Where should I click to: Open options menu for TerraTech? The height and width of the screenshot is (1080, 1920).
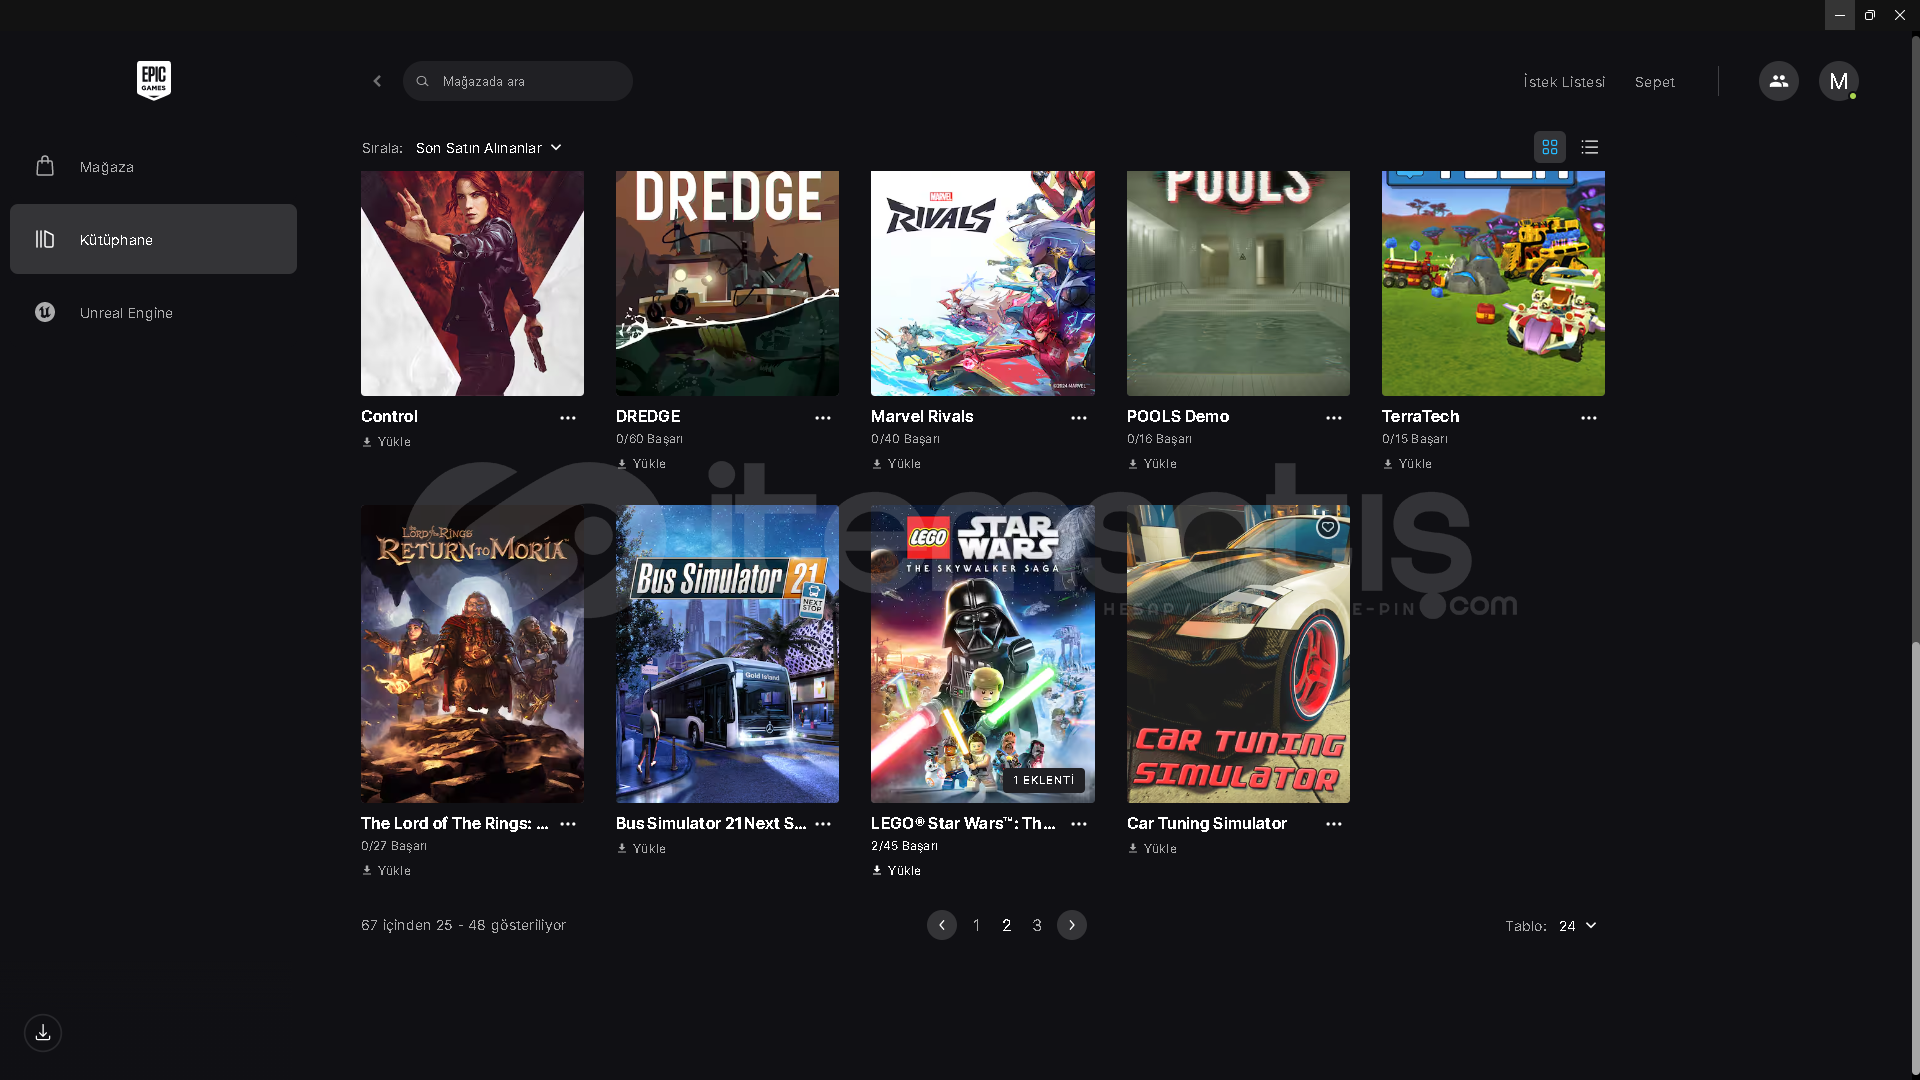tap(1589, 418)
